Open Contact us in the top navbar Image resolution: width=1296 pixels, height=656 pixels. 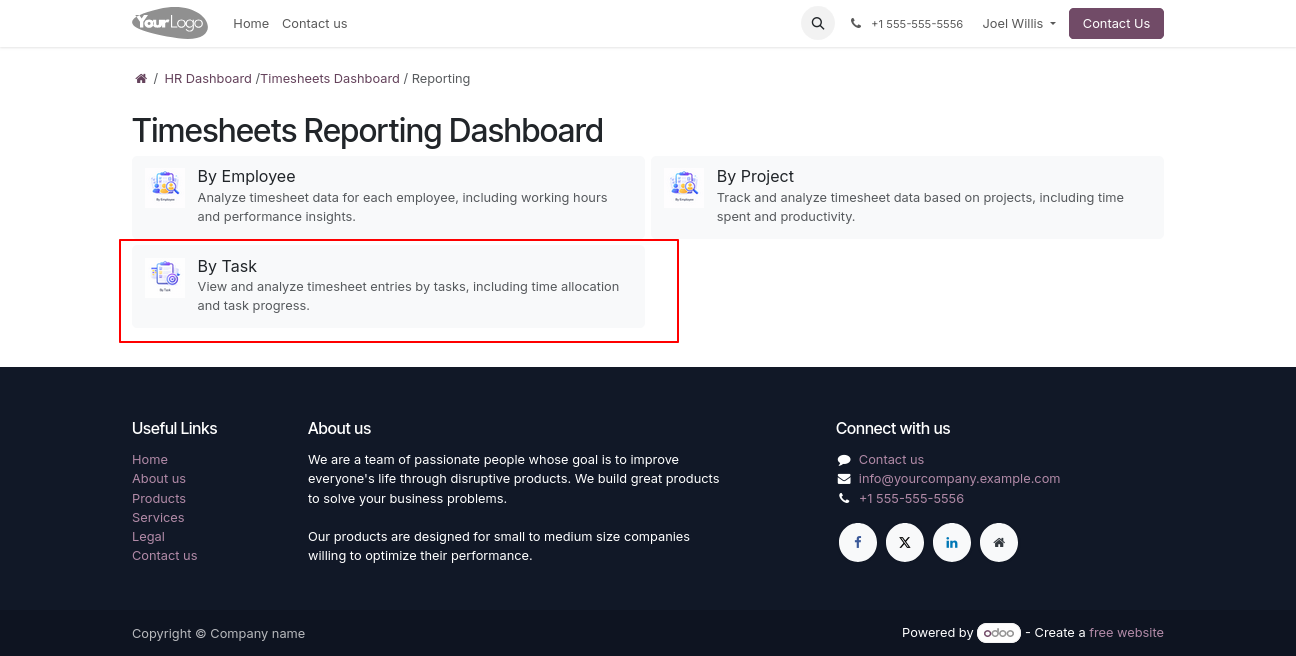[314, 24]
